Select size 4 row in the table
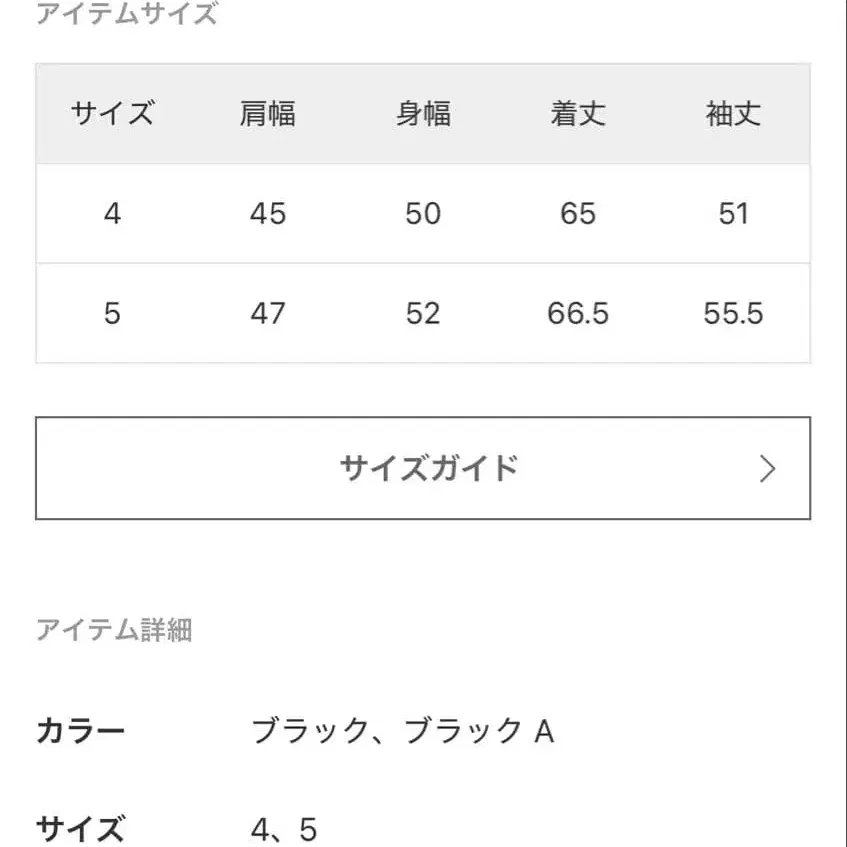Screen dimensions: 847x847 coord(112,213)
